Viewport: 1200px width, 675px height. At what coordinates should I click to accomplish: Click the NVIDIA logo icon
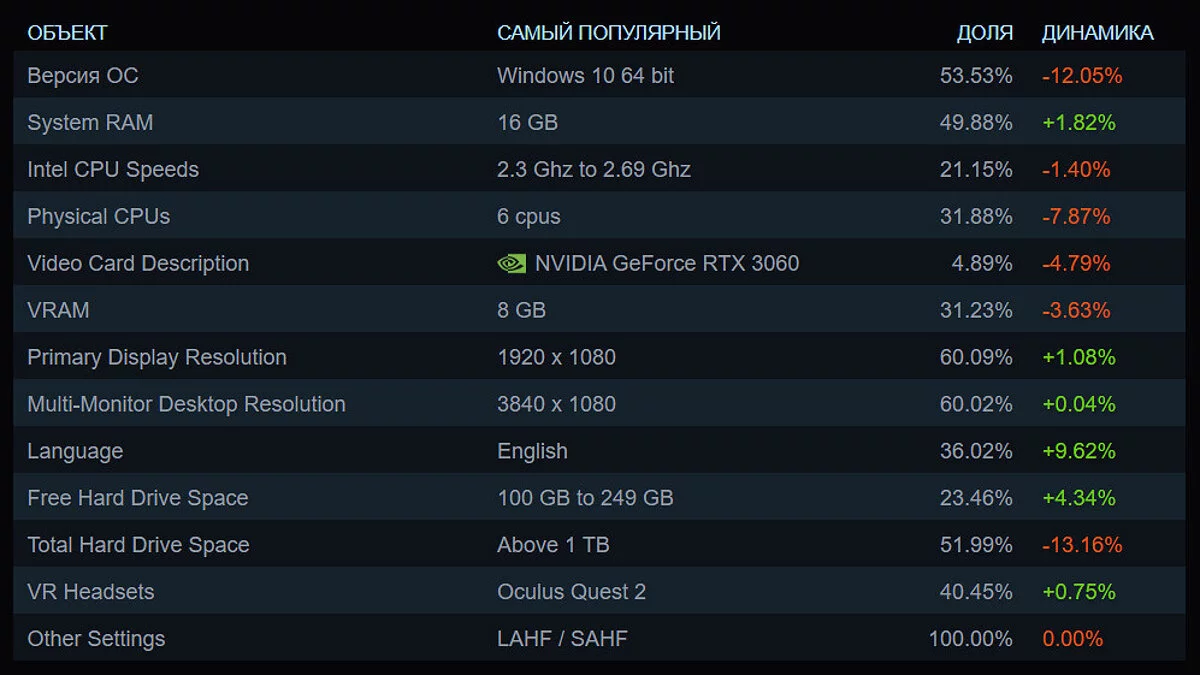pyautogui.click(x=511, y=264)
